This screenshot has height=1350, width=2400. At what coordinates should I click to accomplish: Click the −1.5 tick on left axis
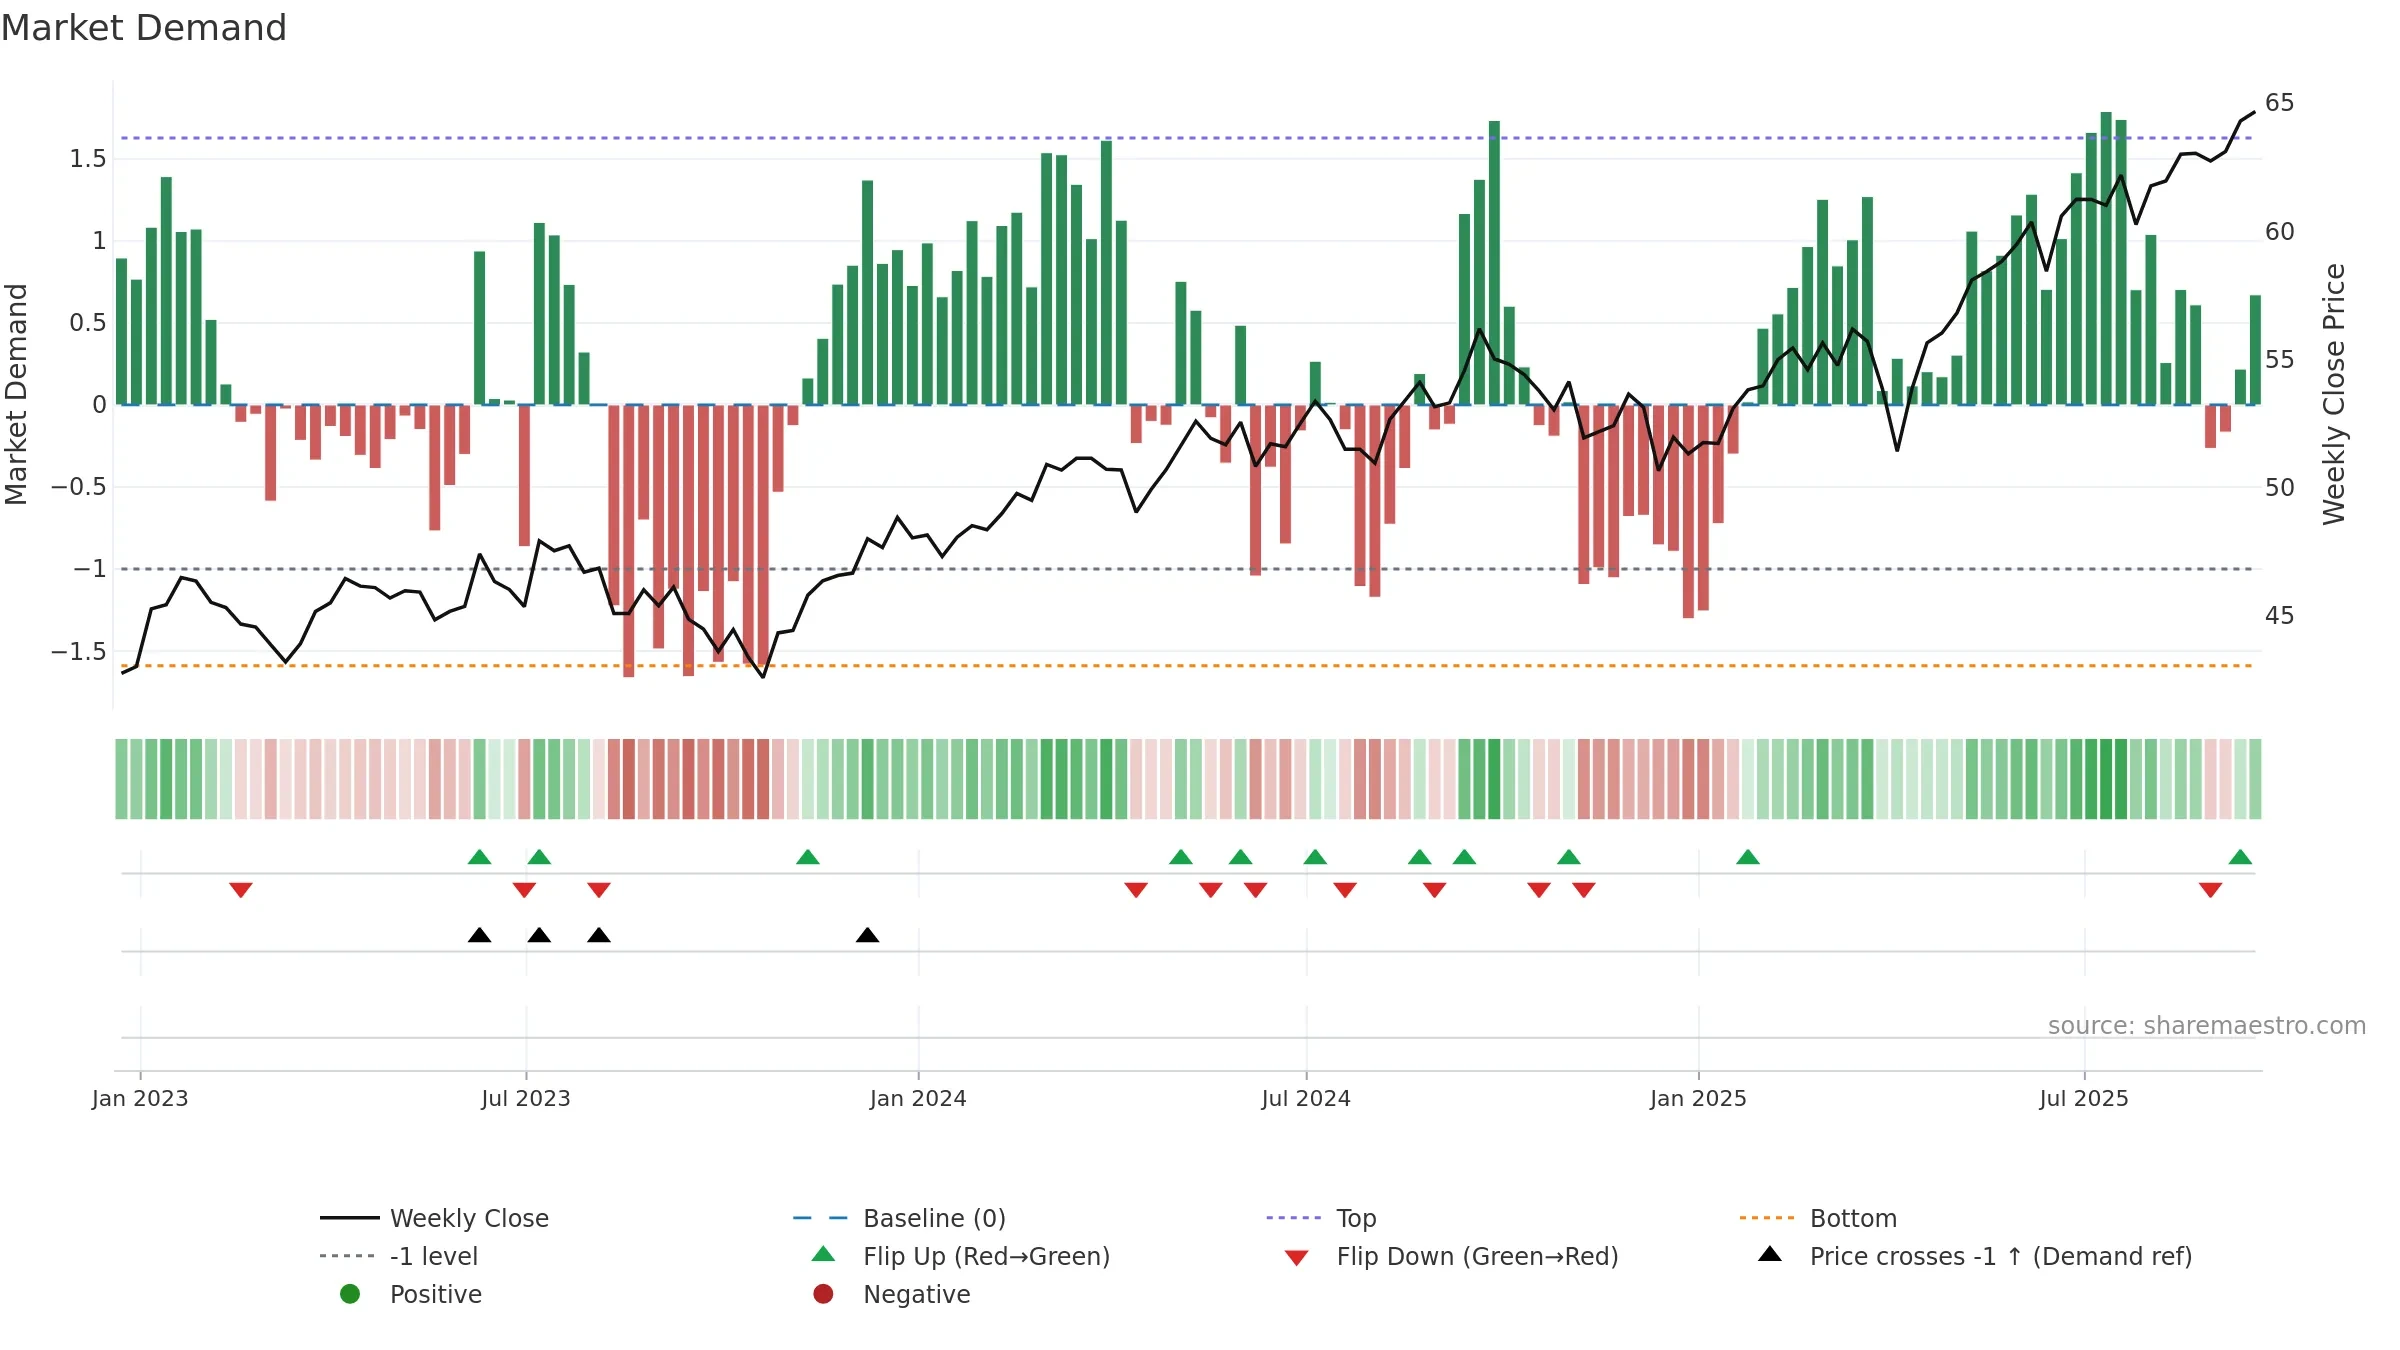coord(79,652)
